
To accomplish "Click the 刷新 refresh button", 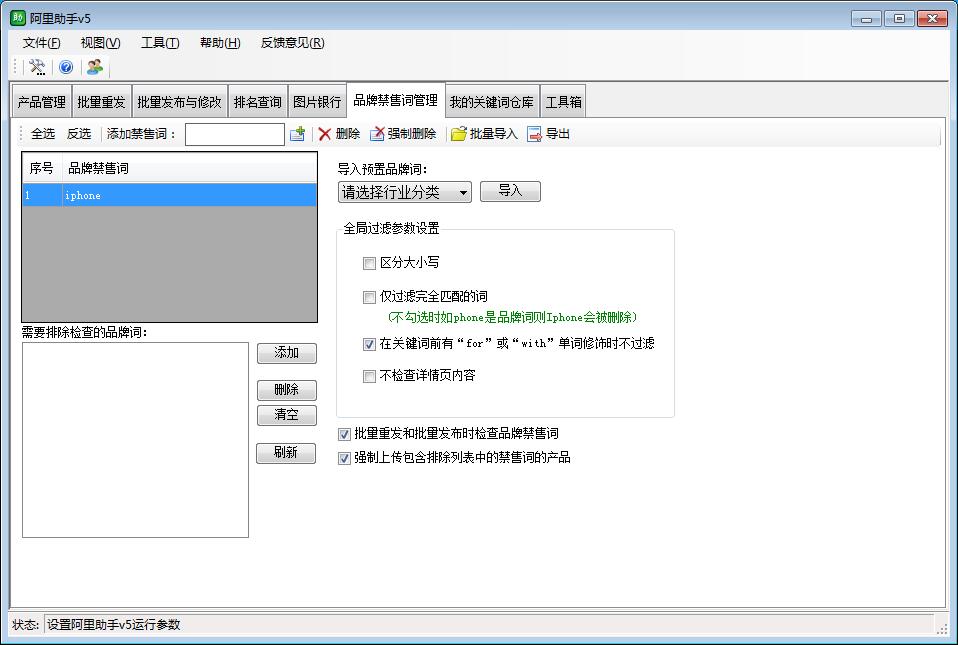I will point(286,453).
